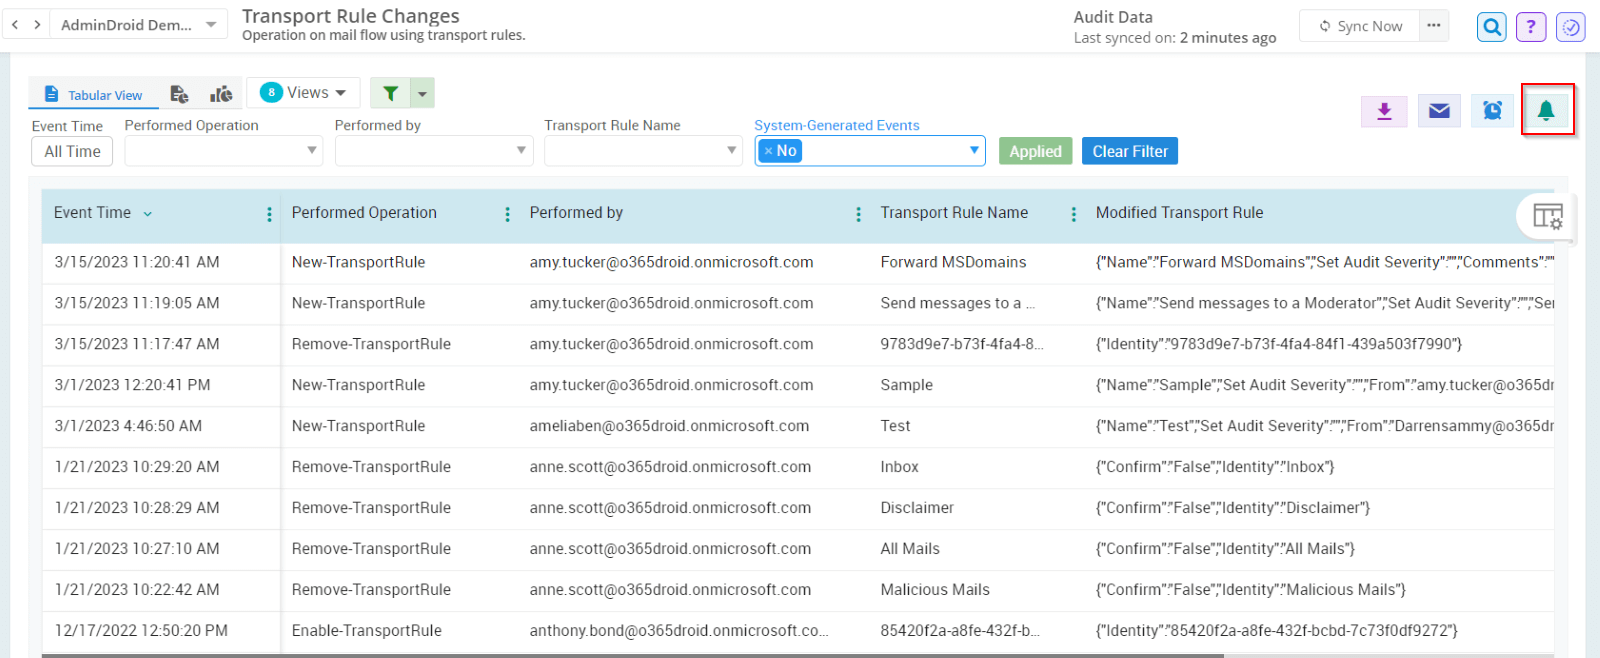
Task: Click the '3/1/2023 12:20:41 PM' event time
Action: click(x=133, y=385)
